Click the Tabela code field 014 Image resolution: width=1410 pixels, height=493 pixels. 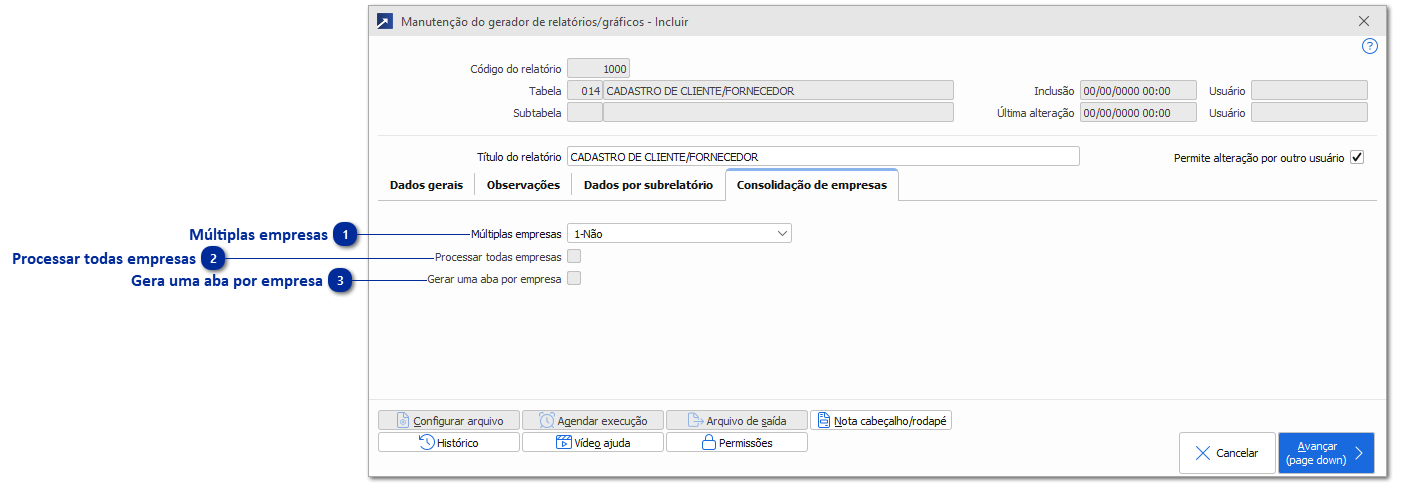pos(585,91)
